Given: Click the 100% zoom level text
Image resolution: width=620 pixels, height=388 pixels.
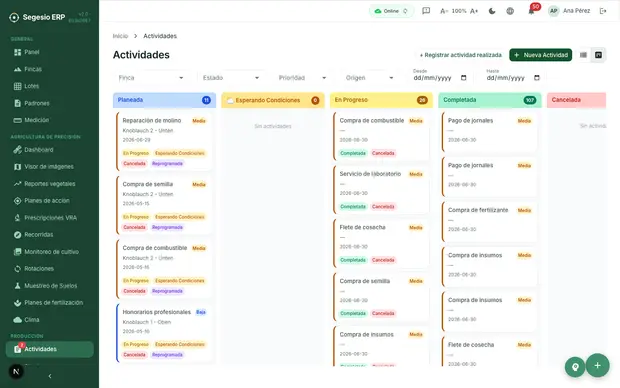Looking at the screenshot, I should 459,11.
